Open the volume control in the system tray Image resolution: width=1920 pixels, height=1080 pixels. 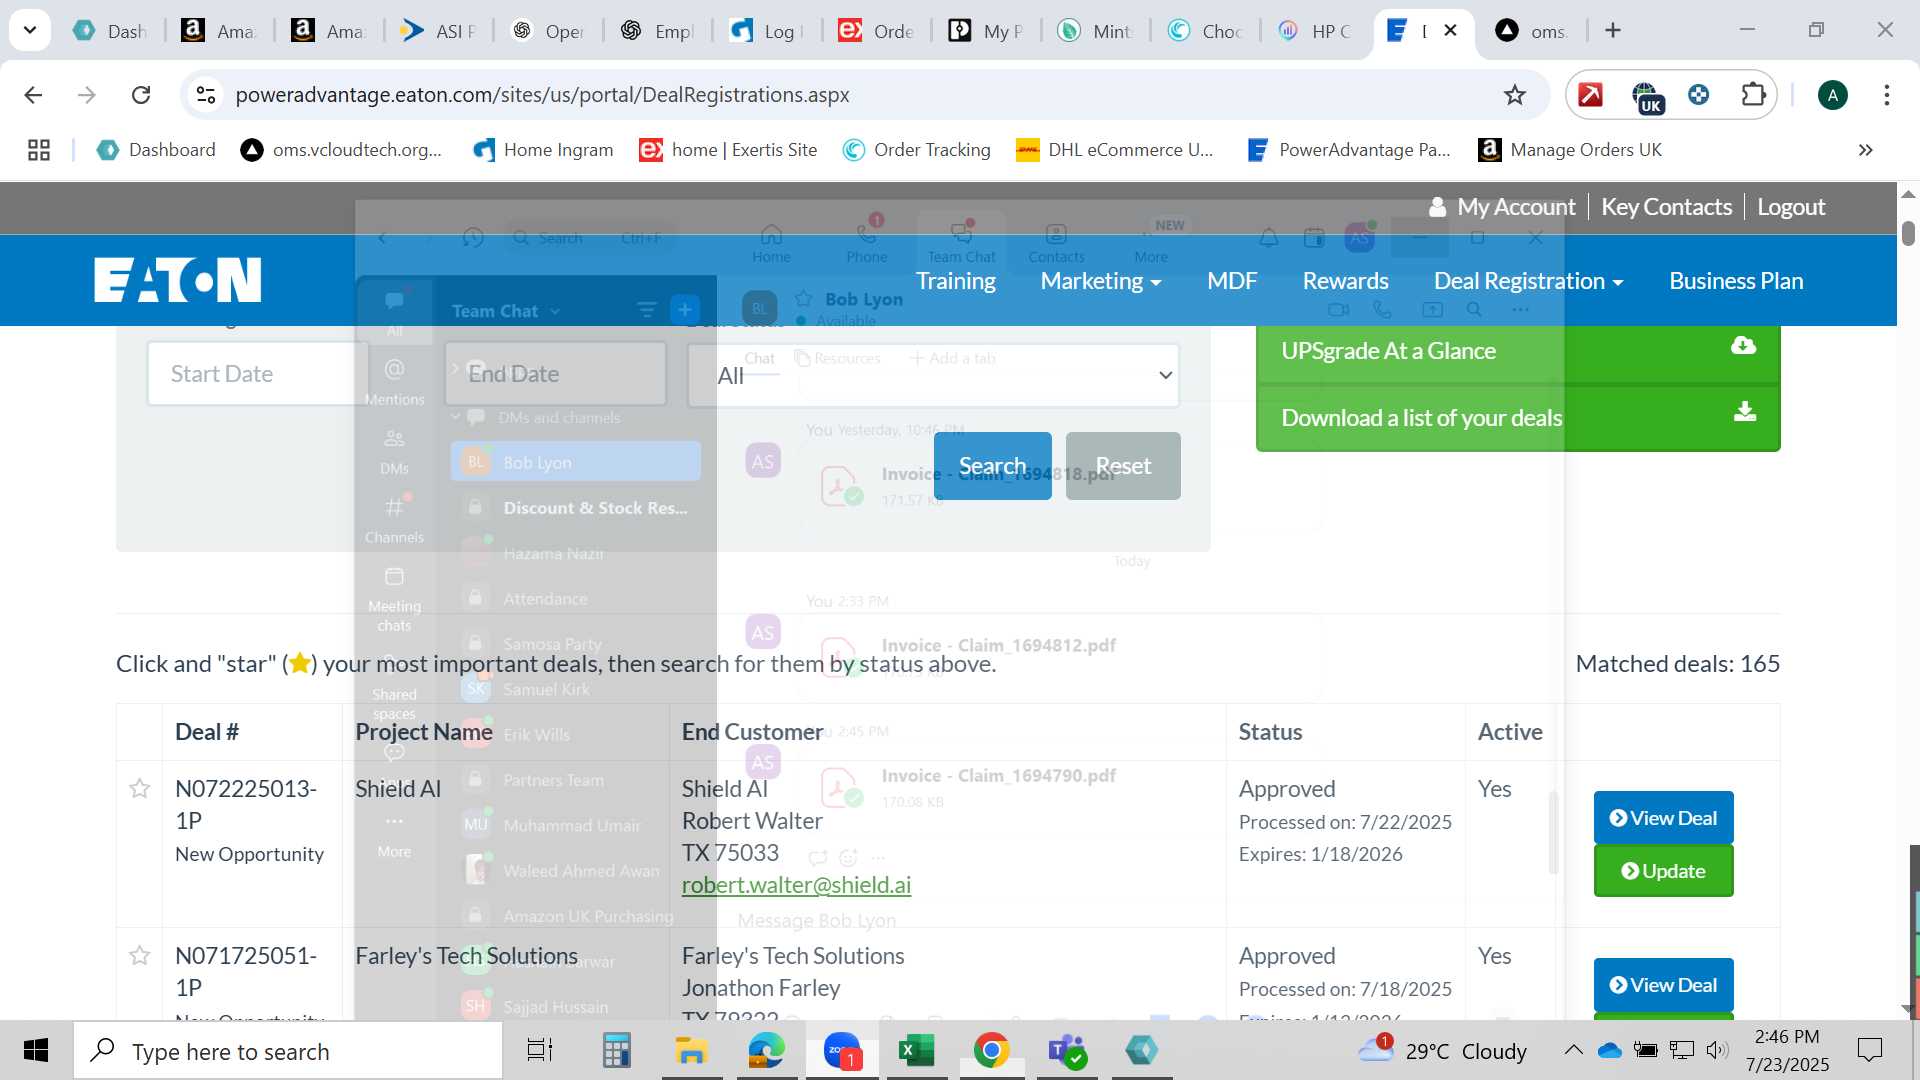pyautogui.click(x=1717, y=1050)
